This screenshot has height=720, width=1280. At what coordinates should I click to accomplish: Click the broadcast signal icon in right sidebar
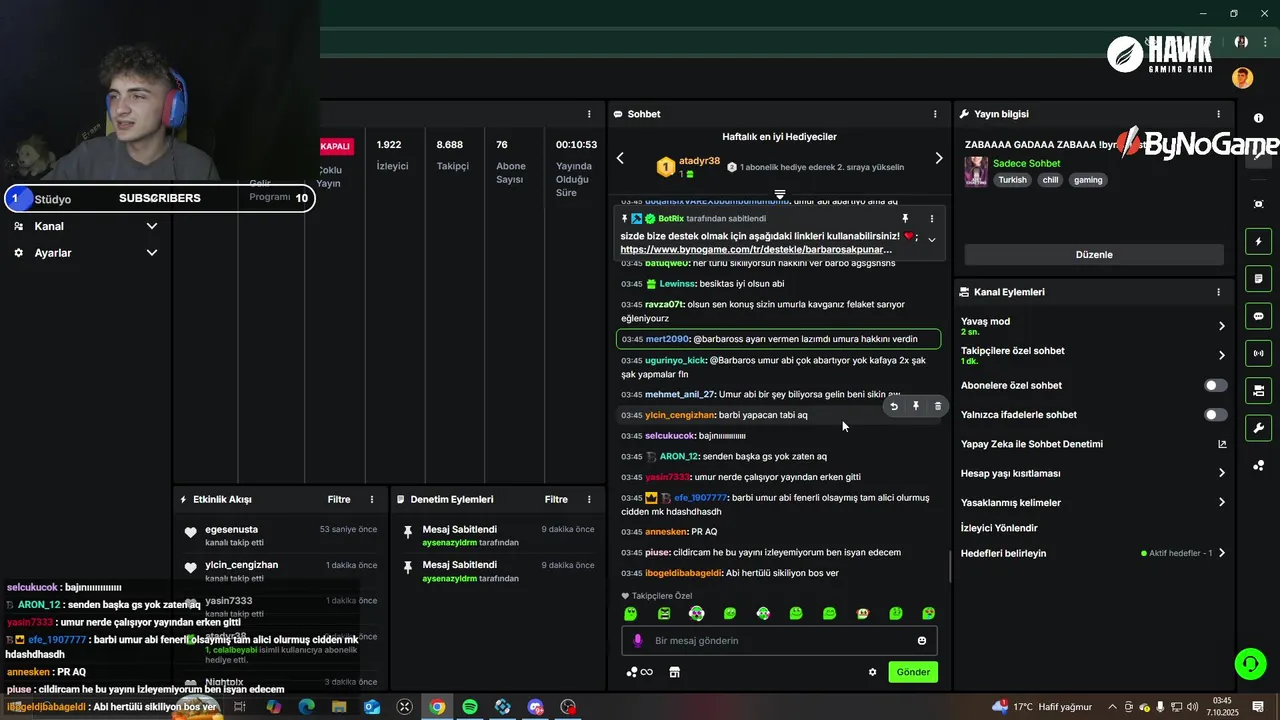tap(1259, 353)
